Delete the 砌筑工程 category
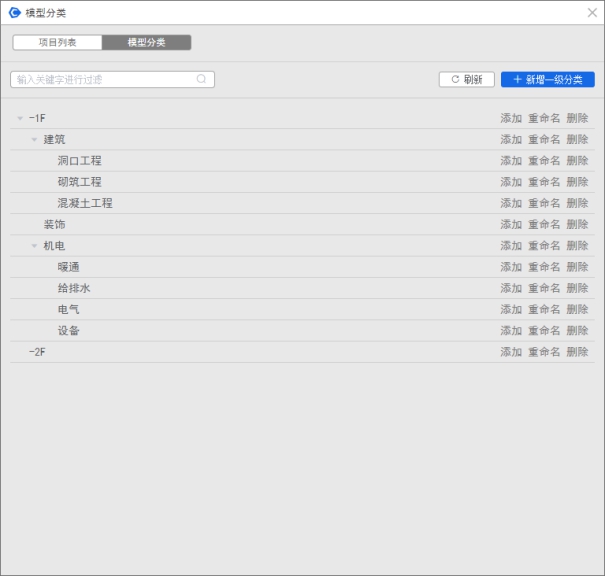Viewport: 605px width, 577px height. click(x=577, y=182)
